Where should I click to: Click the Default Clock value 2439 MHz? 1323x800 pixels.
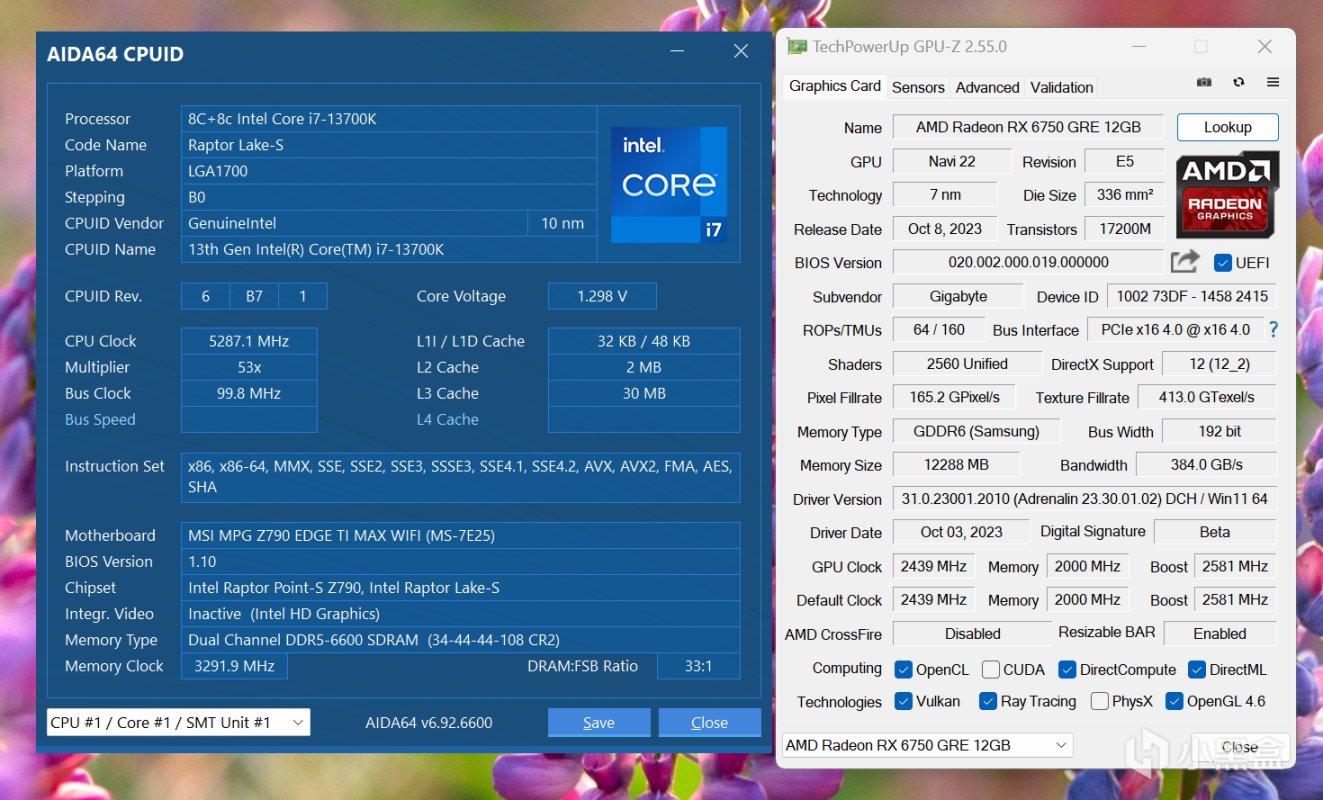[x=933, y=600]
